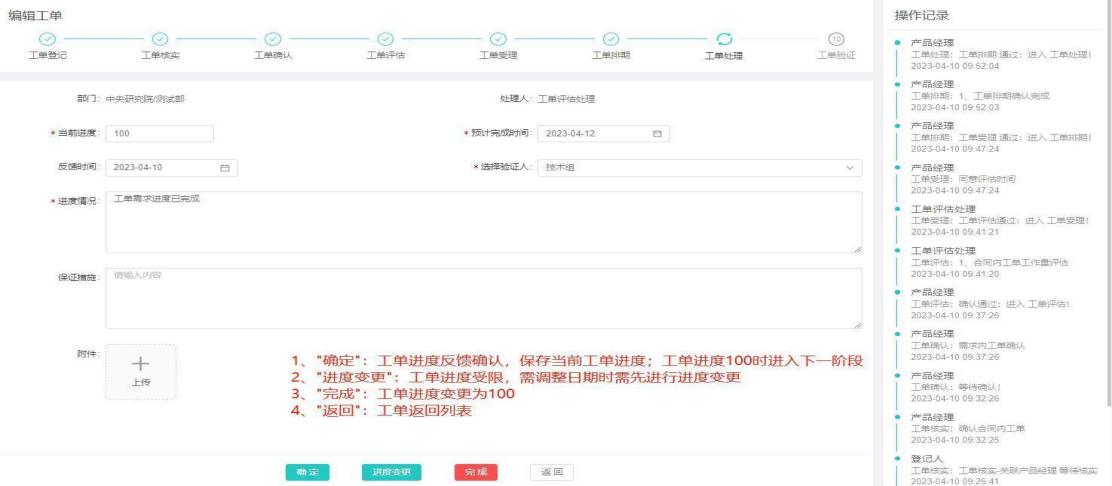This screenshot has width=1112, height=486.
Task: Open calendar icon in 预计完成时间 field
Action: click(657, 134)
